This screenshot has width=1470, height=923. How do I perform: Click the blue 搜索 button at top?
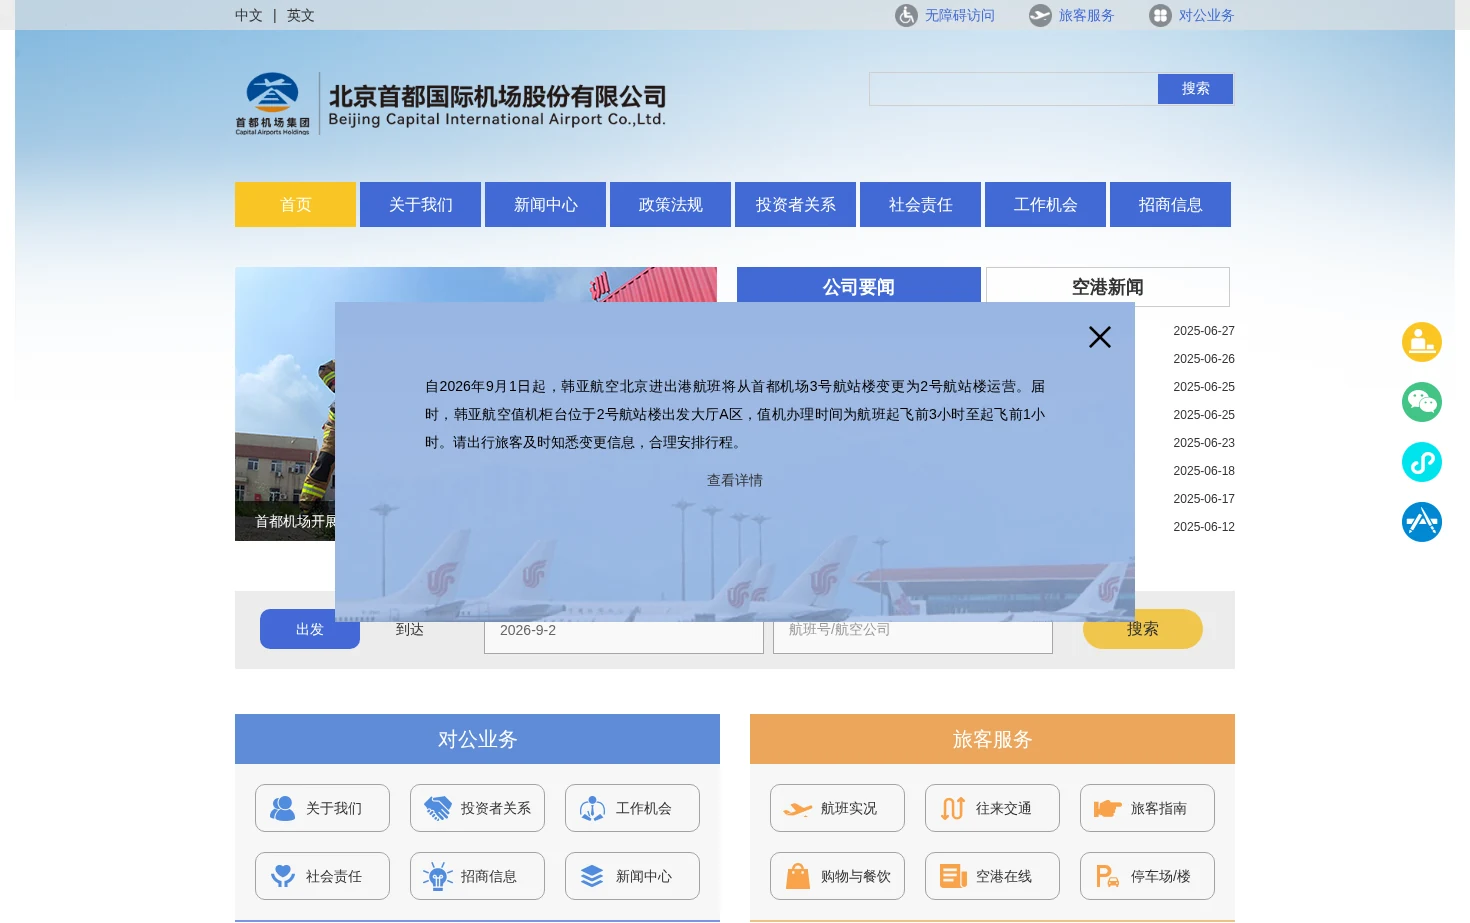click(x=1195, y=89)
